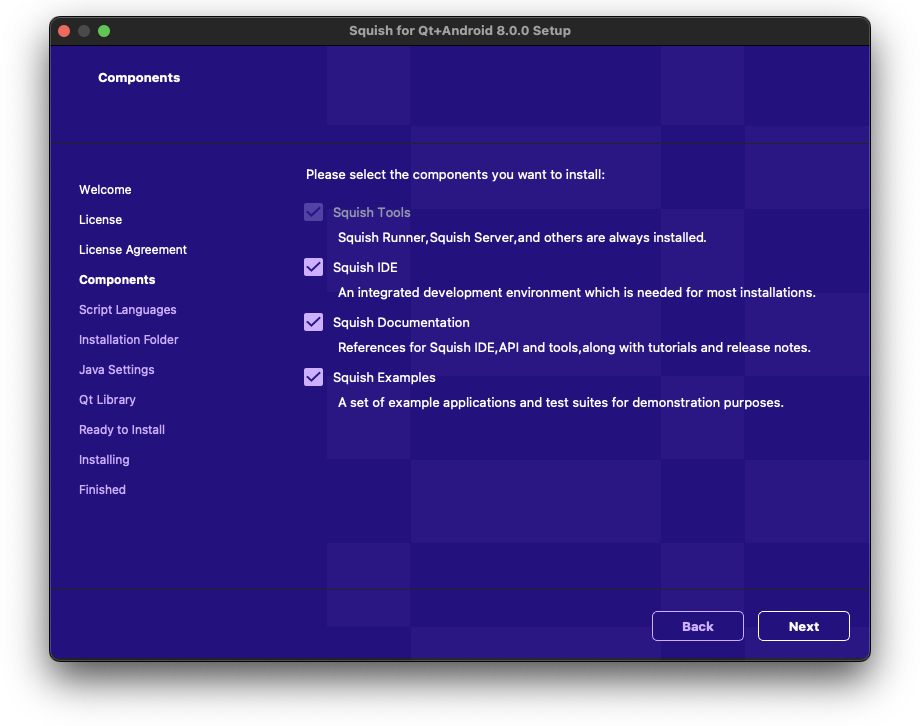
Task: Open the License step in sidebar
Action: click(x=100, y=220)
